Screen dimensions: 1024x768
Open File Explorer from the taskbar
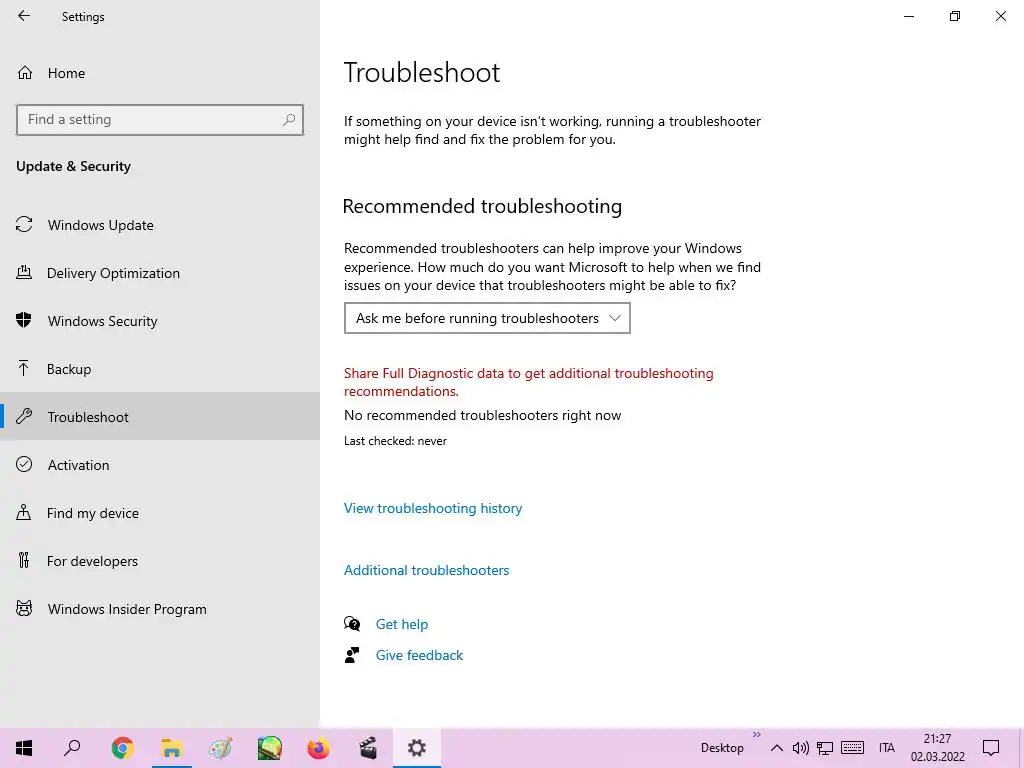(171, 748)
